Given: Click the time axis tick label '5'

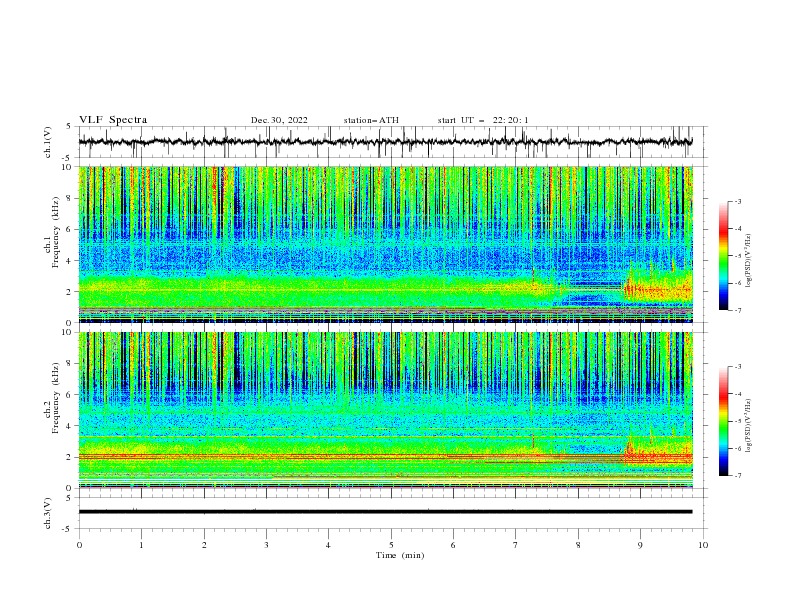Looking at the screenshot, I should 391,545.
